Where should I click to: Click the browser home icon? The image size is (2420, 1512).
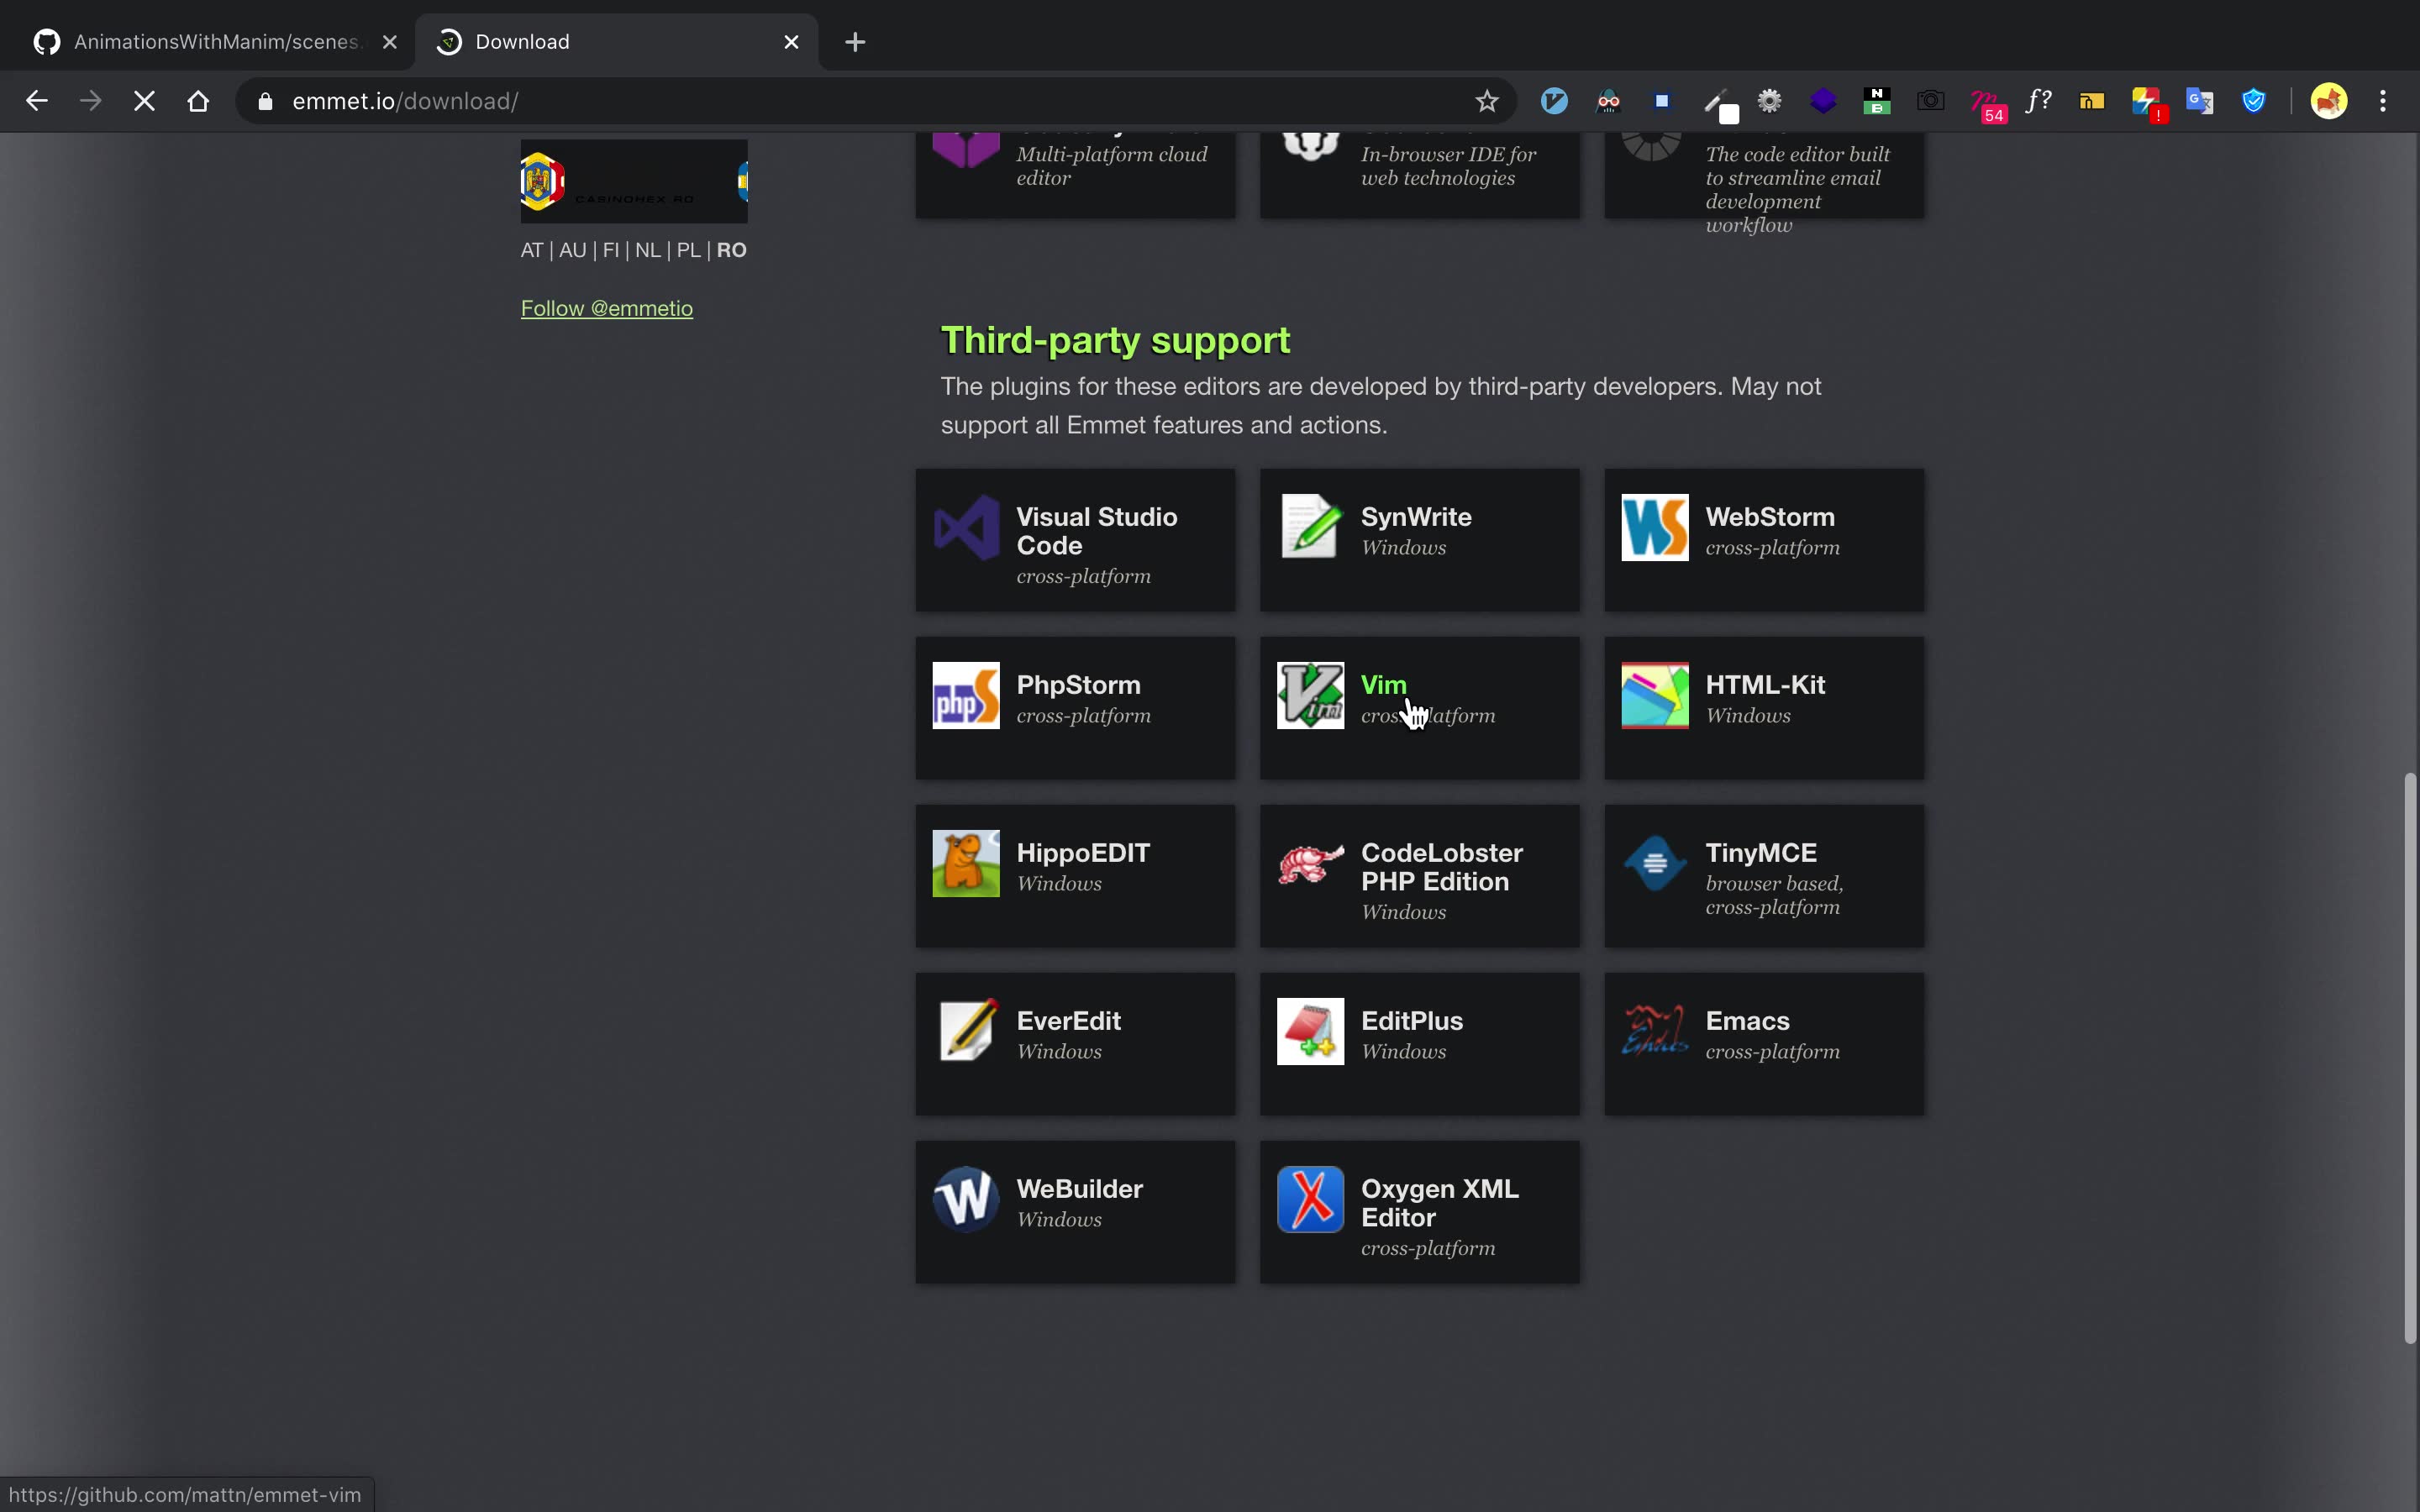(198, 101)
